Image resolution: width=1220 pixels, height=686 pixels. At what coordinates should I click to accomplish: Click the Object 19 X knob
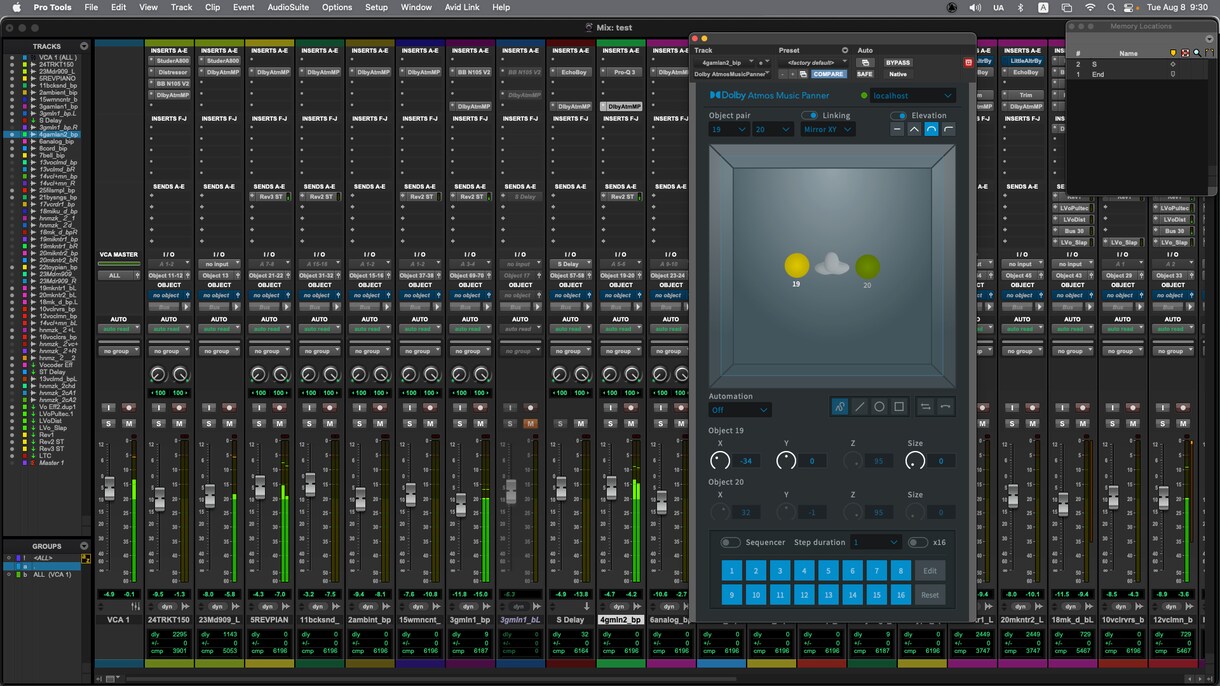(720, 461)
